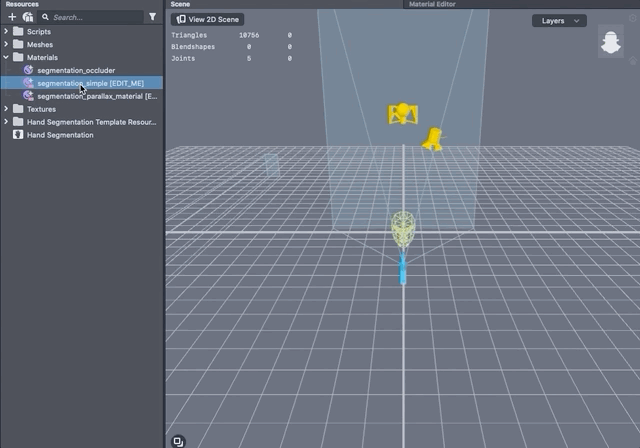Click the icon in scene's bottom-left corner
640x448 pixels.
click(x=178, y=440)
